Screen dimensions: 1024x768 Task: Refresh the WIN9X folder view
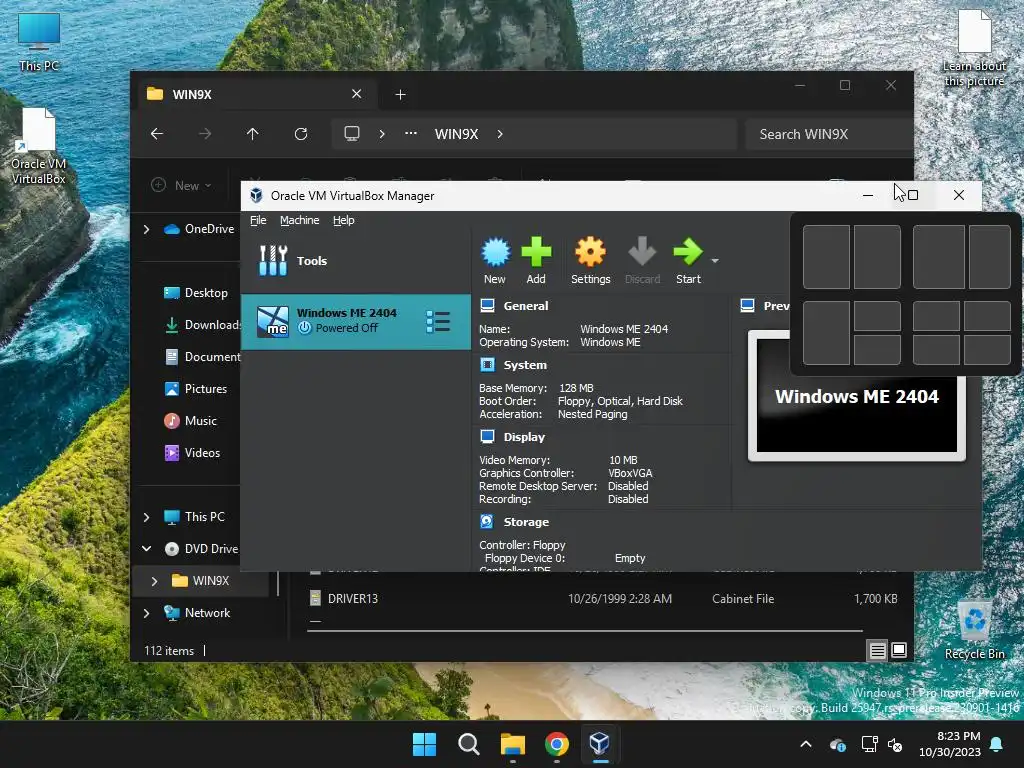[x=301, y=134]
